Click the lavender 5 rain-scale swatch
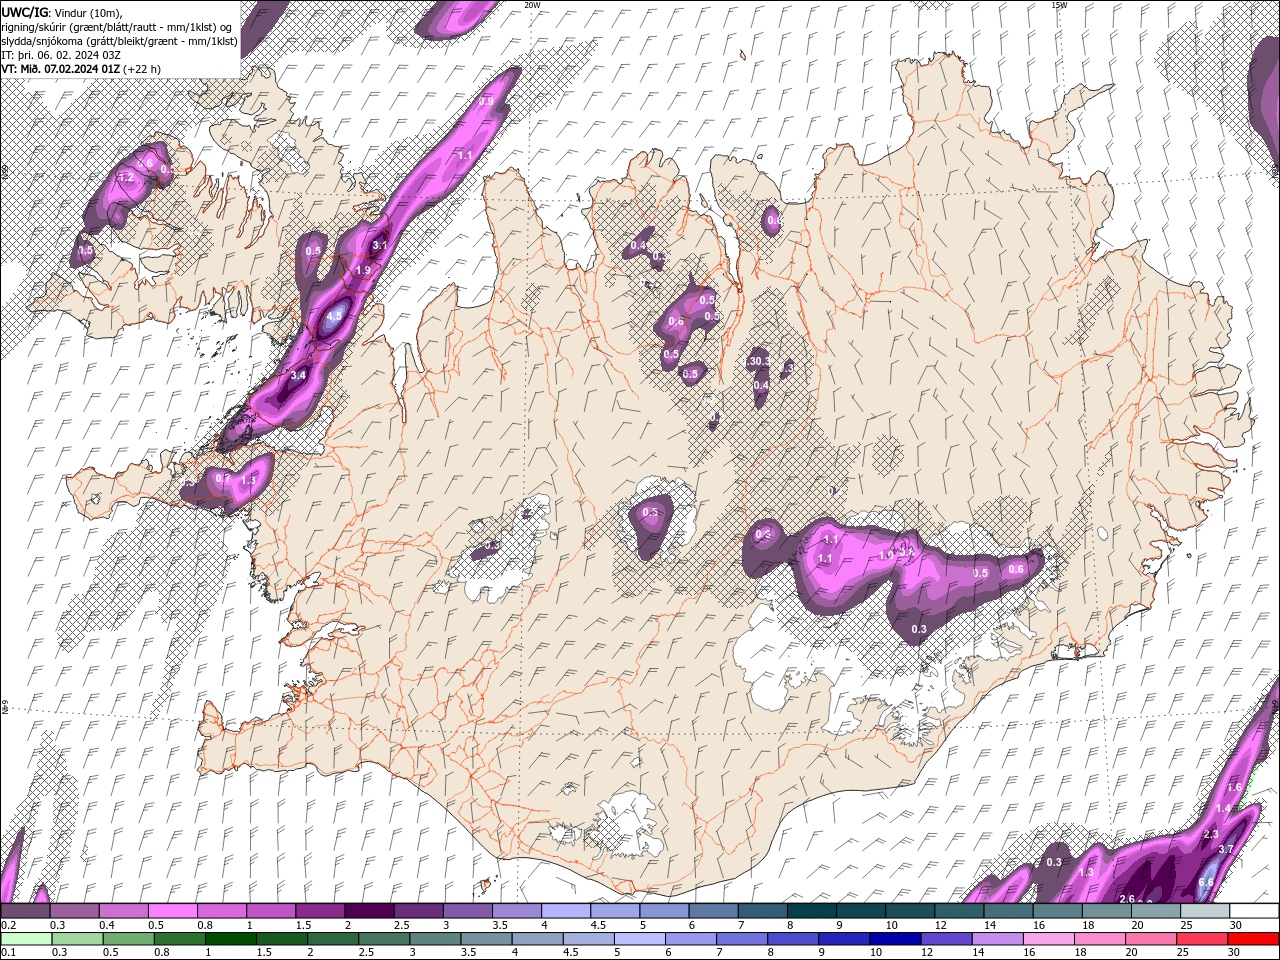The image size is (1280, 960). (639, 938)
